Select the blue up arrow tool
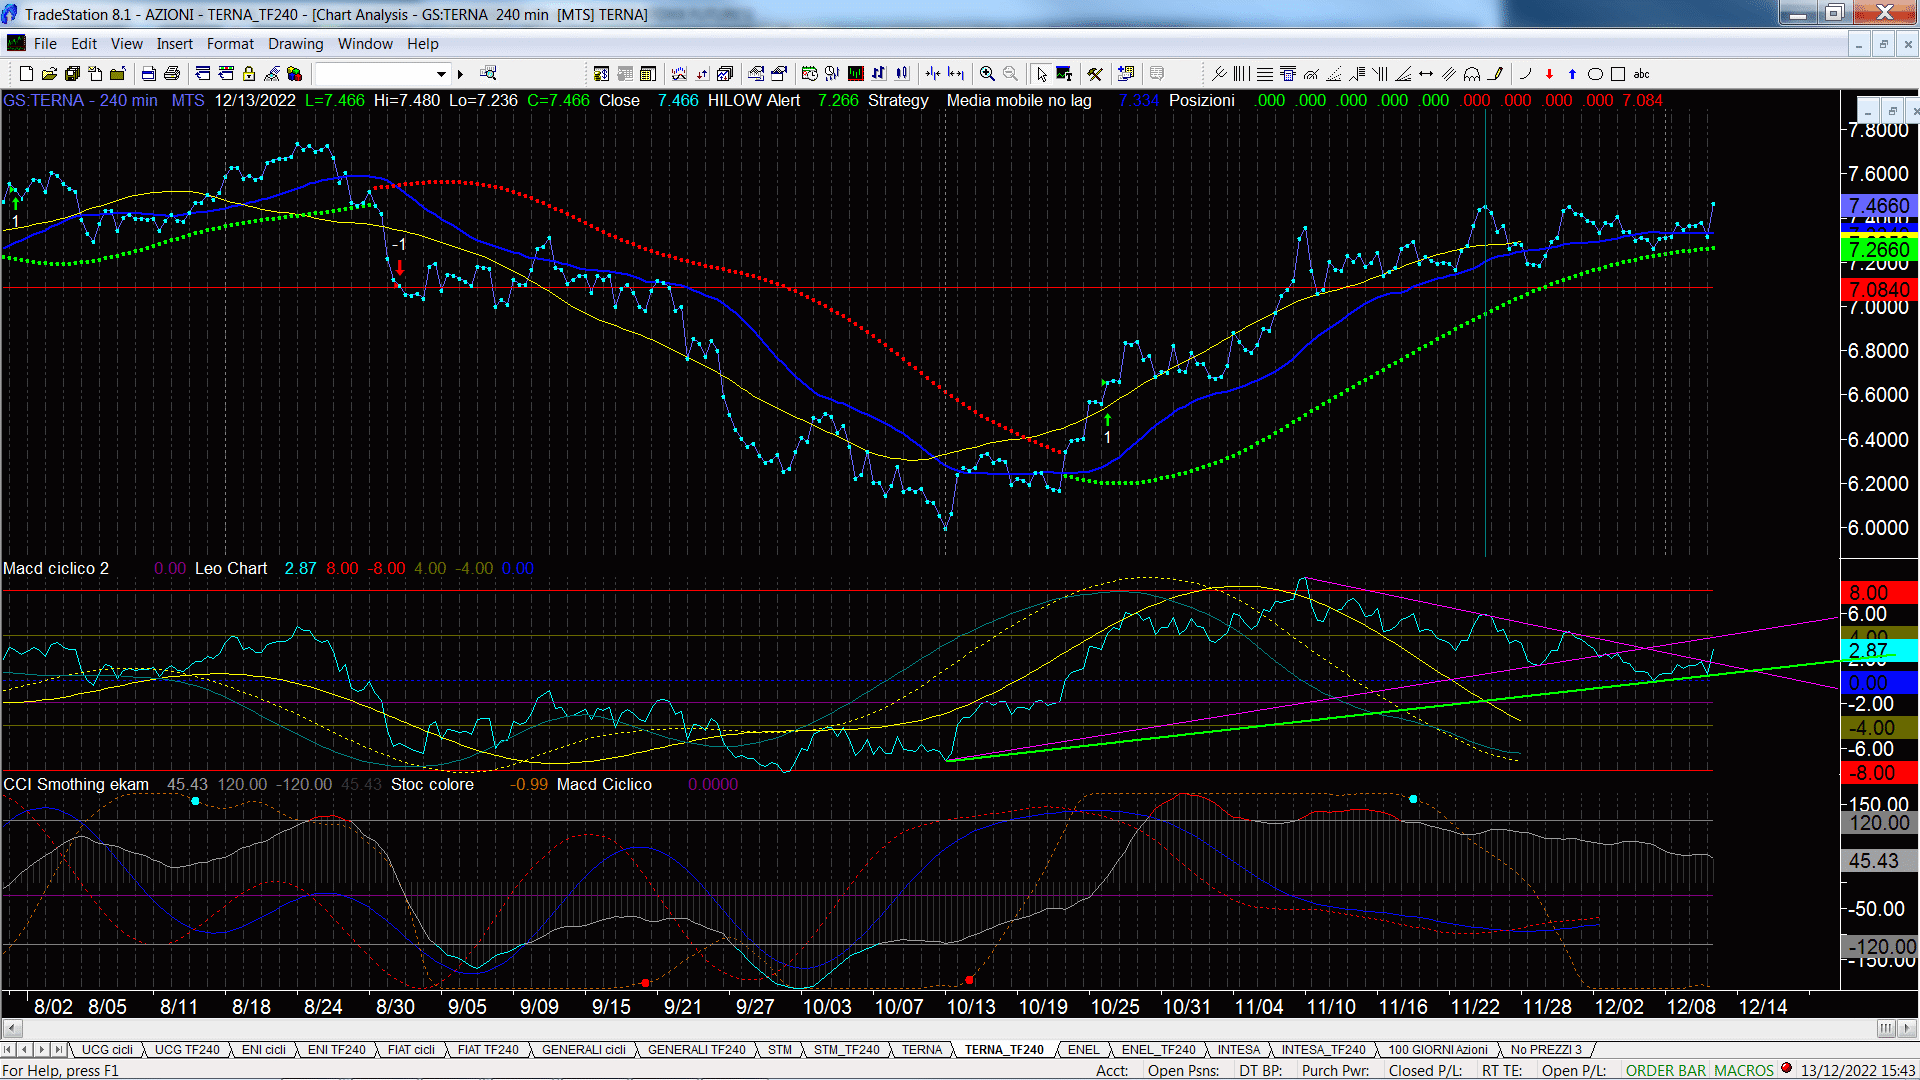Screen dimensions: 1920x1080 click(1572, 74)
